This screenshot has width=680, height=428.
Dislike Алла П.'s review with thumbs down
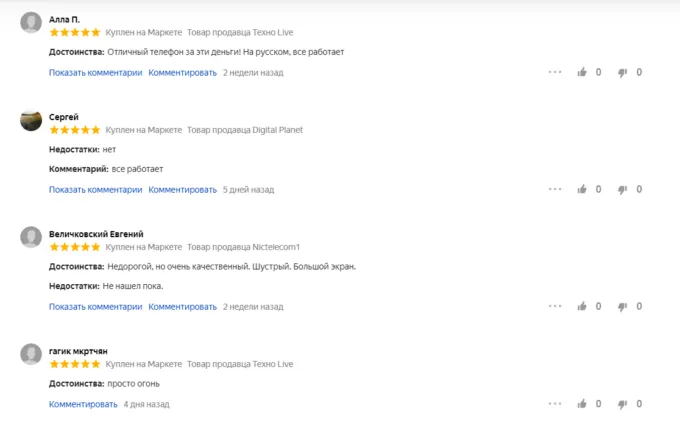point(622,72)
